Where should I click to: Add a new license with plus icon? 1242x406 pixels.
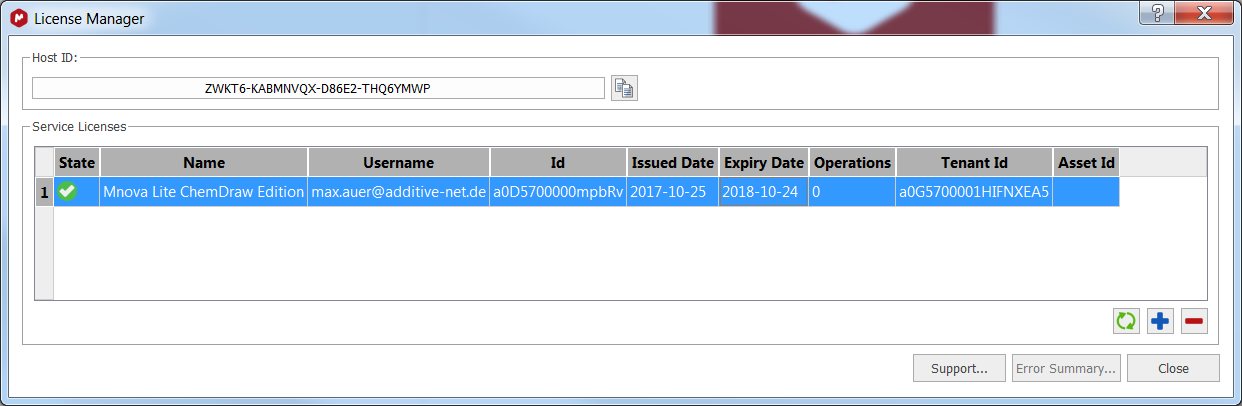point(1160,321)
